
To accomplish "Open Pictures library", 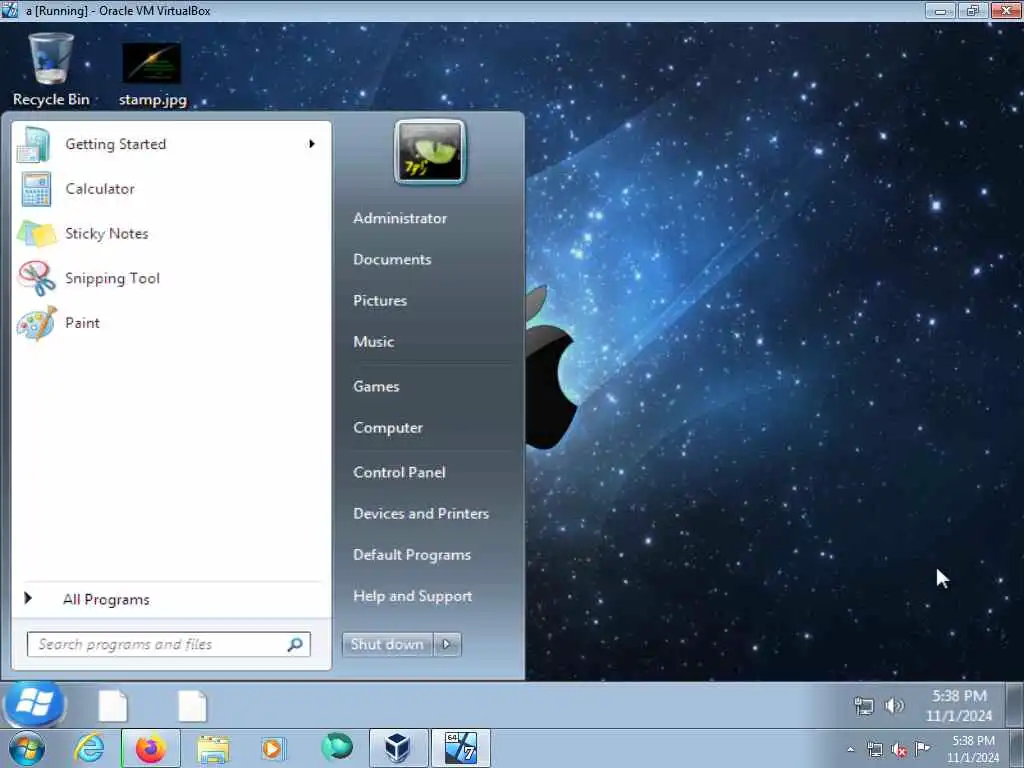I will coord(380,301).
